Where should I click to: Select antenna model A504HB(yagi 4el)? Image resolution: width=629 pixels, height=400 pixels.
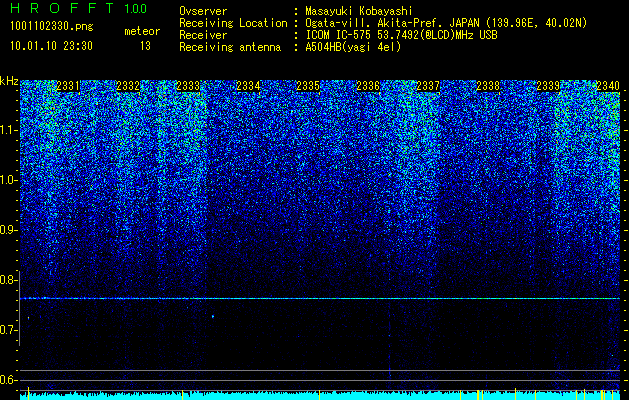pos(353,47)
